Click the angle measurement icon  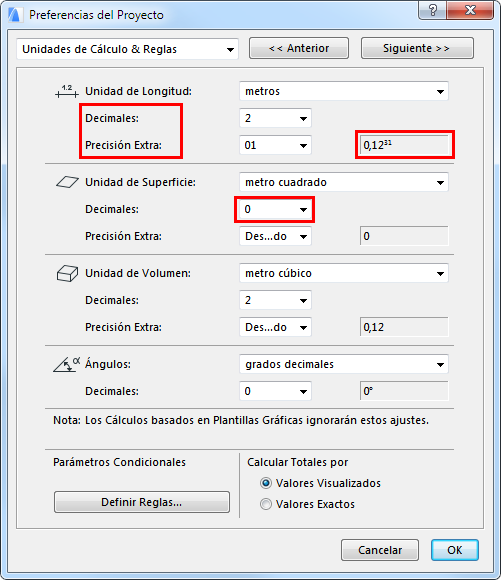click(x=67, y=364)
